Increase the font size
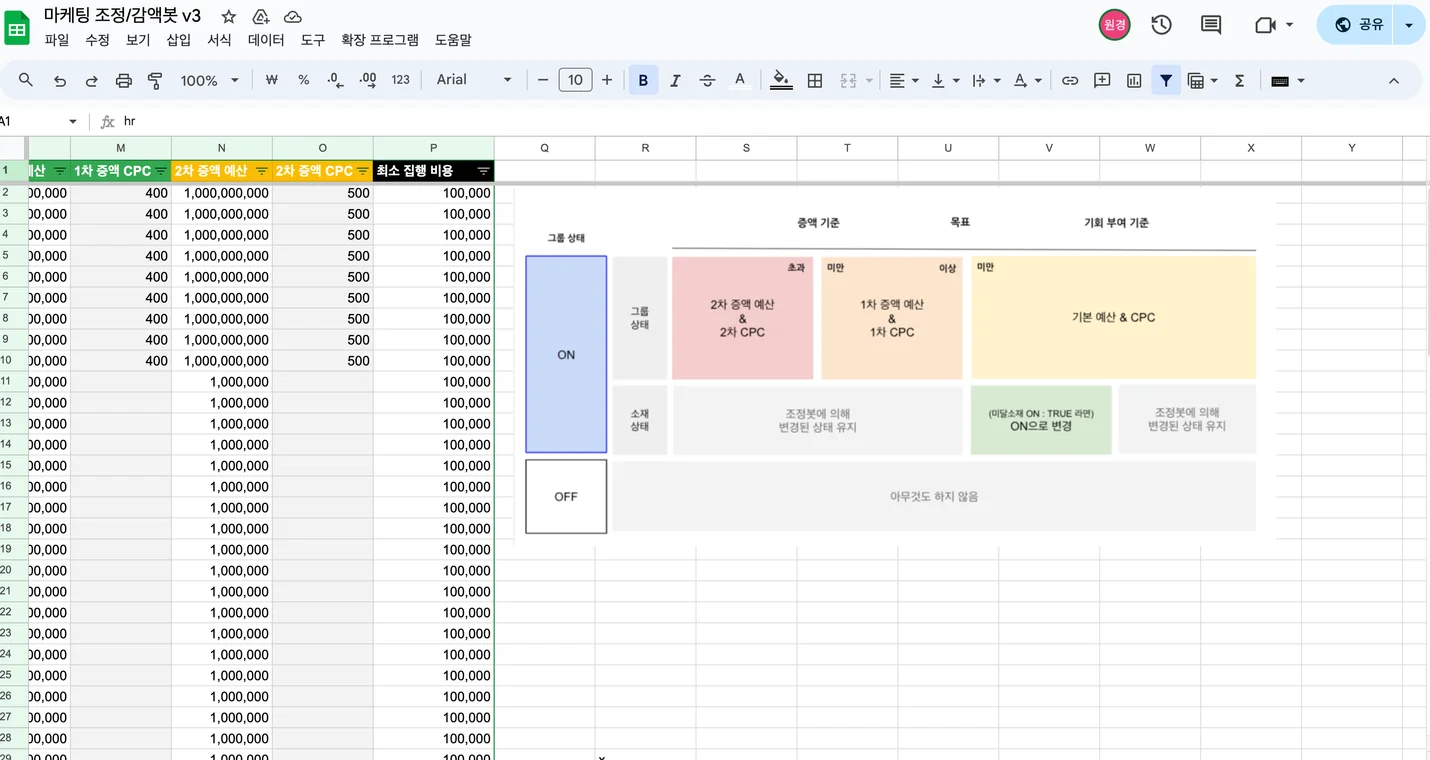This screenshot has height=760, width=1430. tap(607, 80)
